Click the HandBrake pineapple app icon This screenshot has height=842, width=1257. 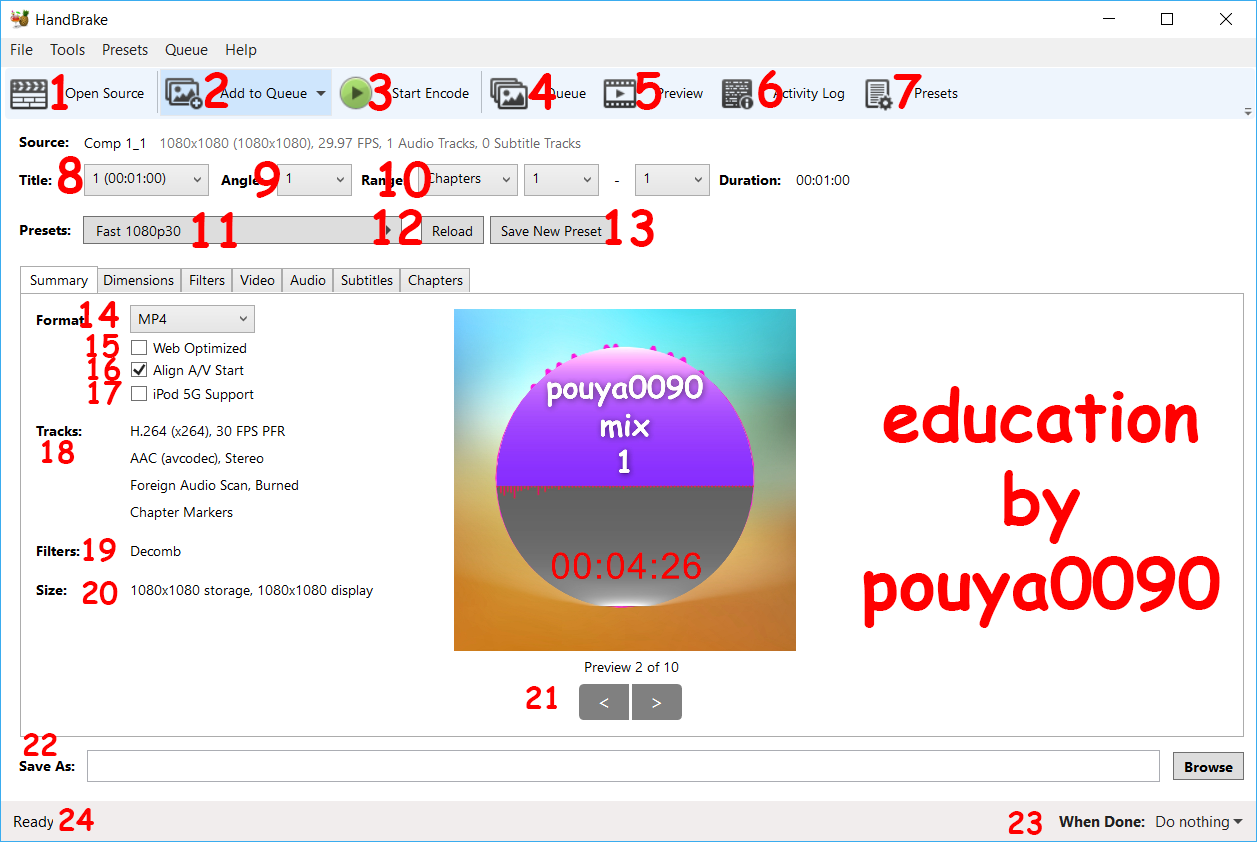coord(19,19)
